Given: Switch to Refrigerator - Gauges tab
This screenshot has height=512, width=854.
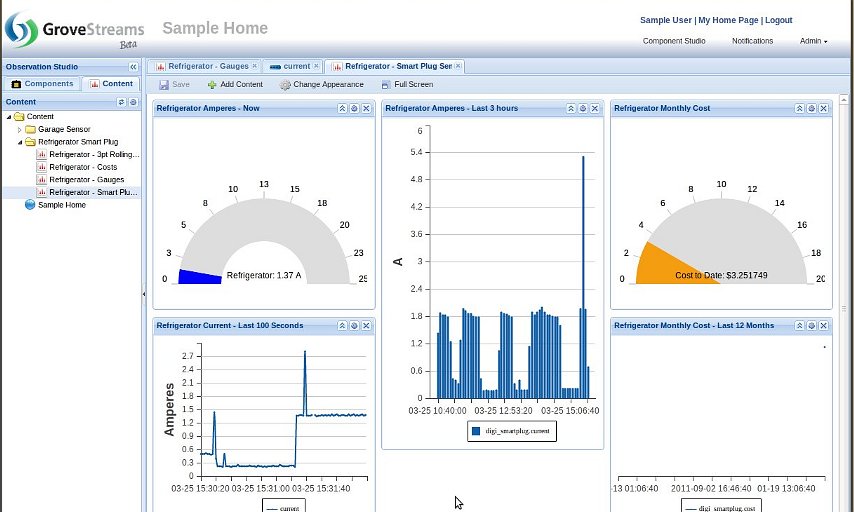Looking at the screenshot, I should coord(203,66).
